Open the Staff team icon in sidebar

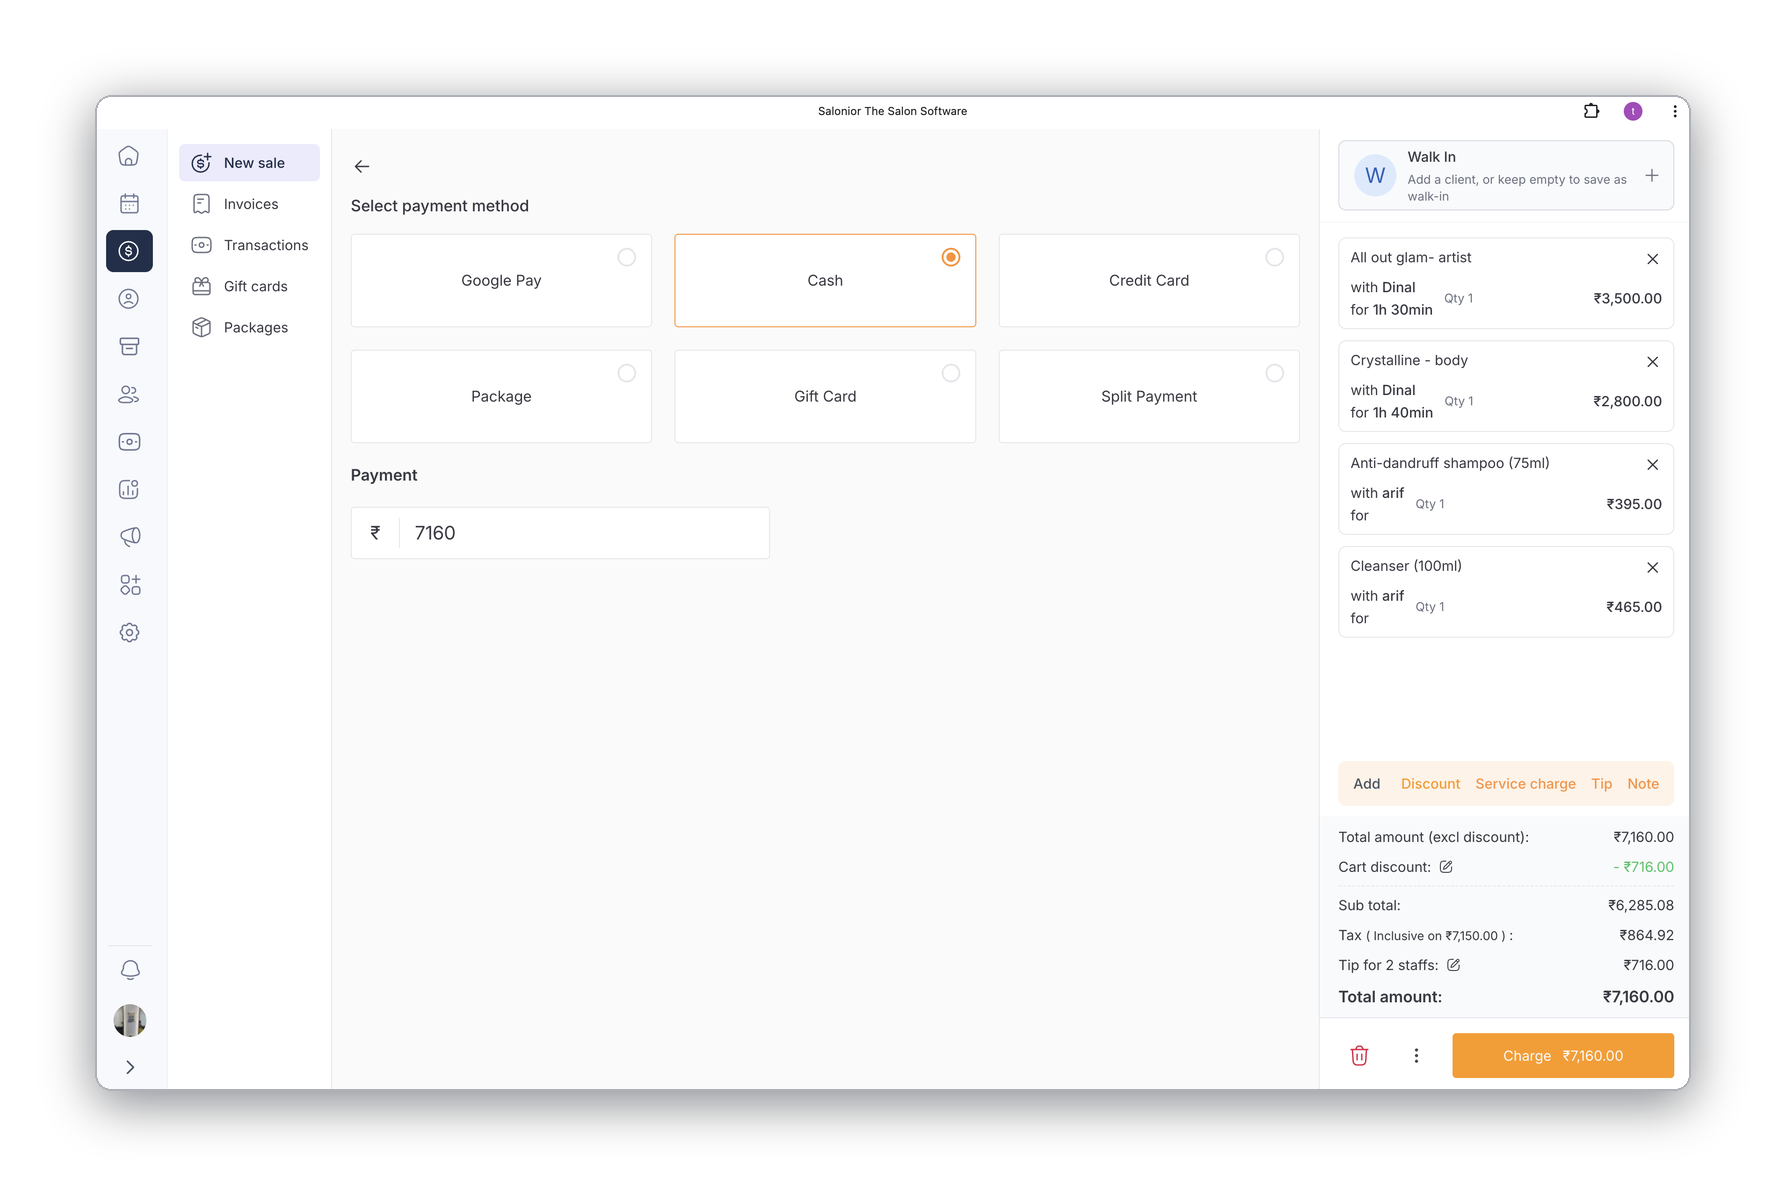129,394
